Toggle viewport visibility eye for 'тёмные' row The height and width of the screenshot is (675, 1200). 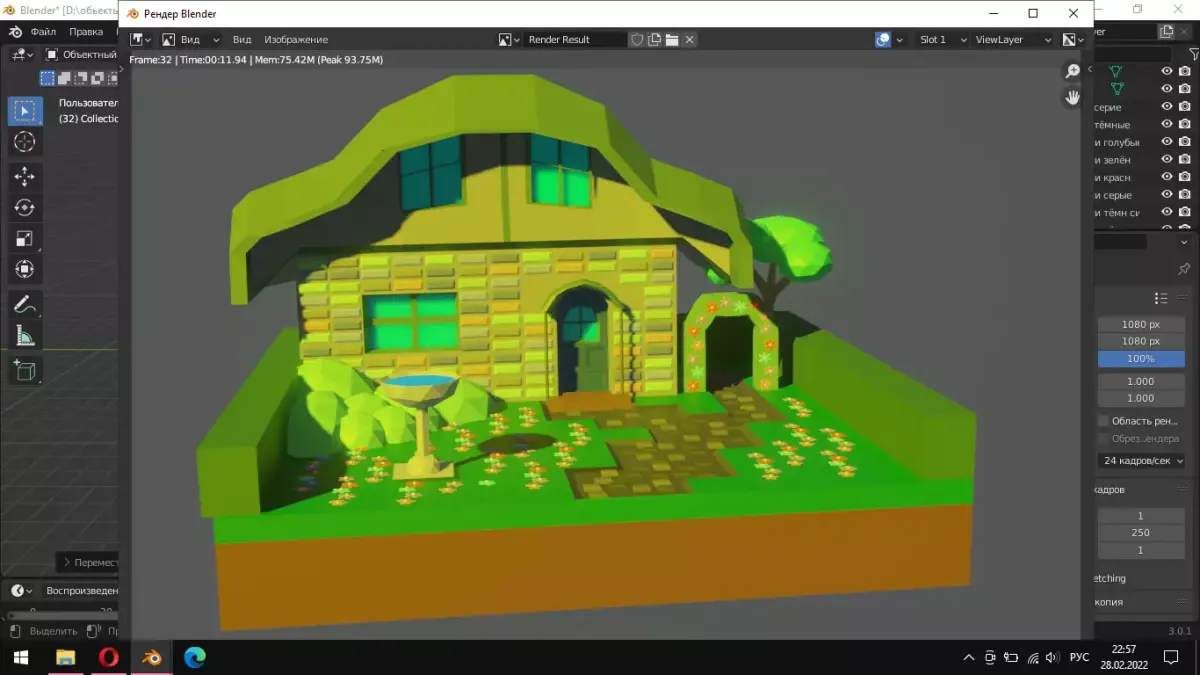click(1166, 125)
